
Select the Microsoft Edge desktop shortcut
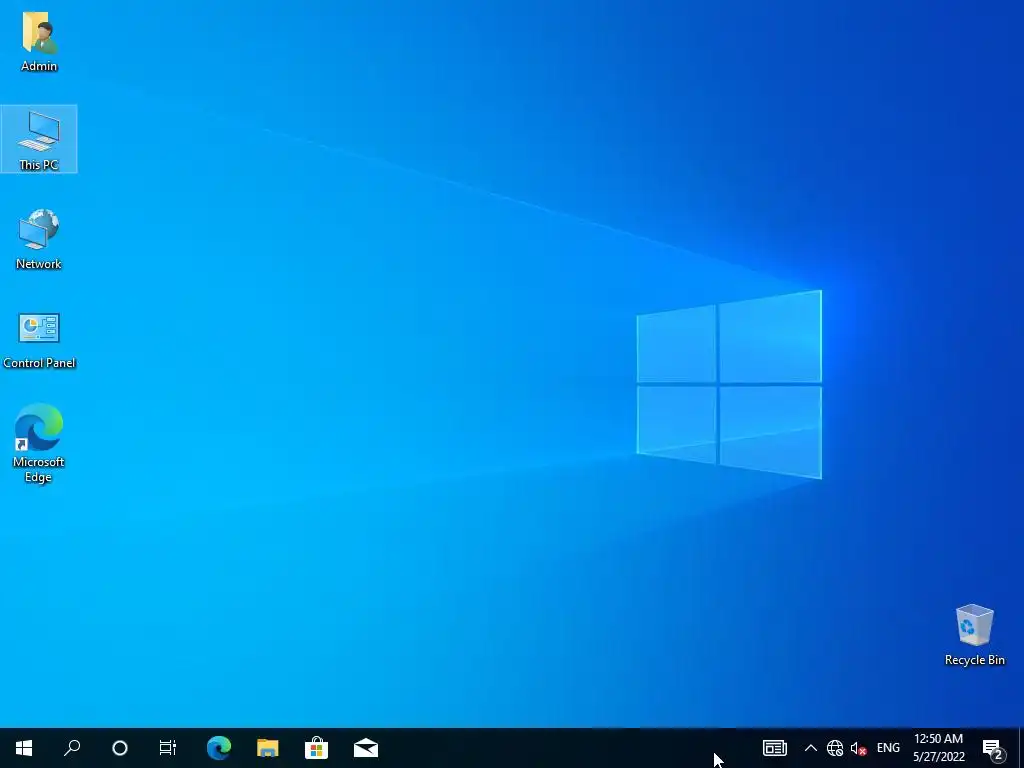39,443
